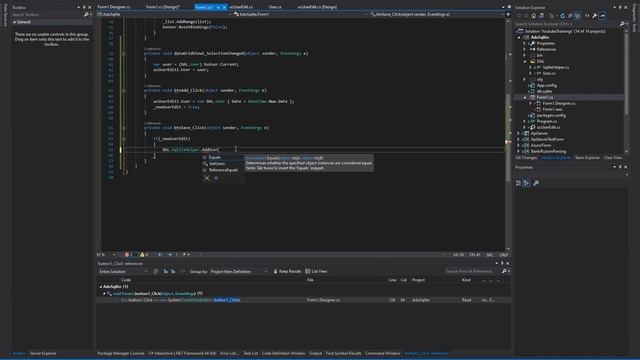Click the warnings triangle icon in editor strip
This screenshot has width=640, height=360.
click(142, 254)
